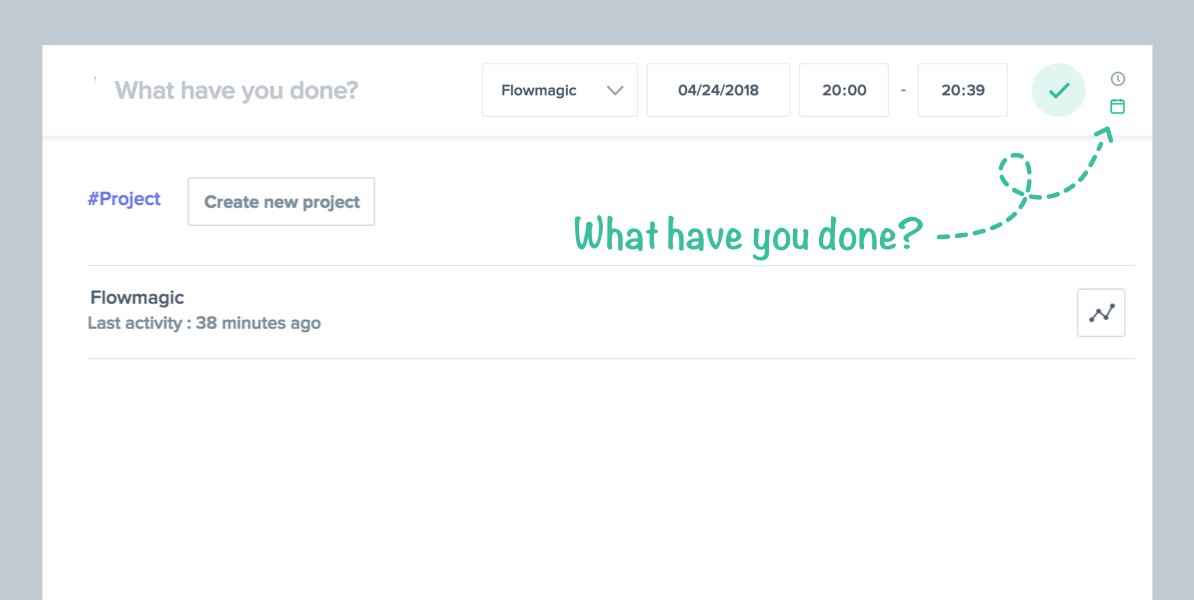
Task: Edit the 20:00 start time field
Action: point(844,90)
